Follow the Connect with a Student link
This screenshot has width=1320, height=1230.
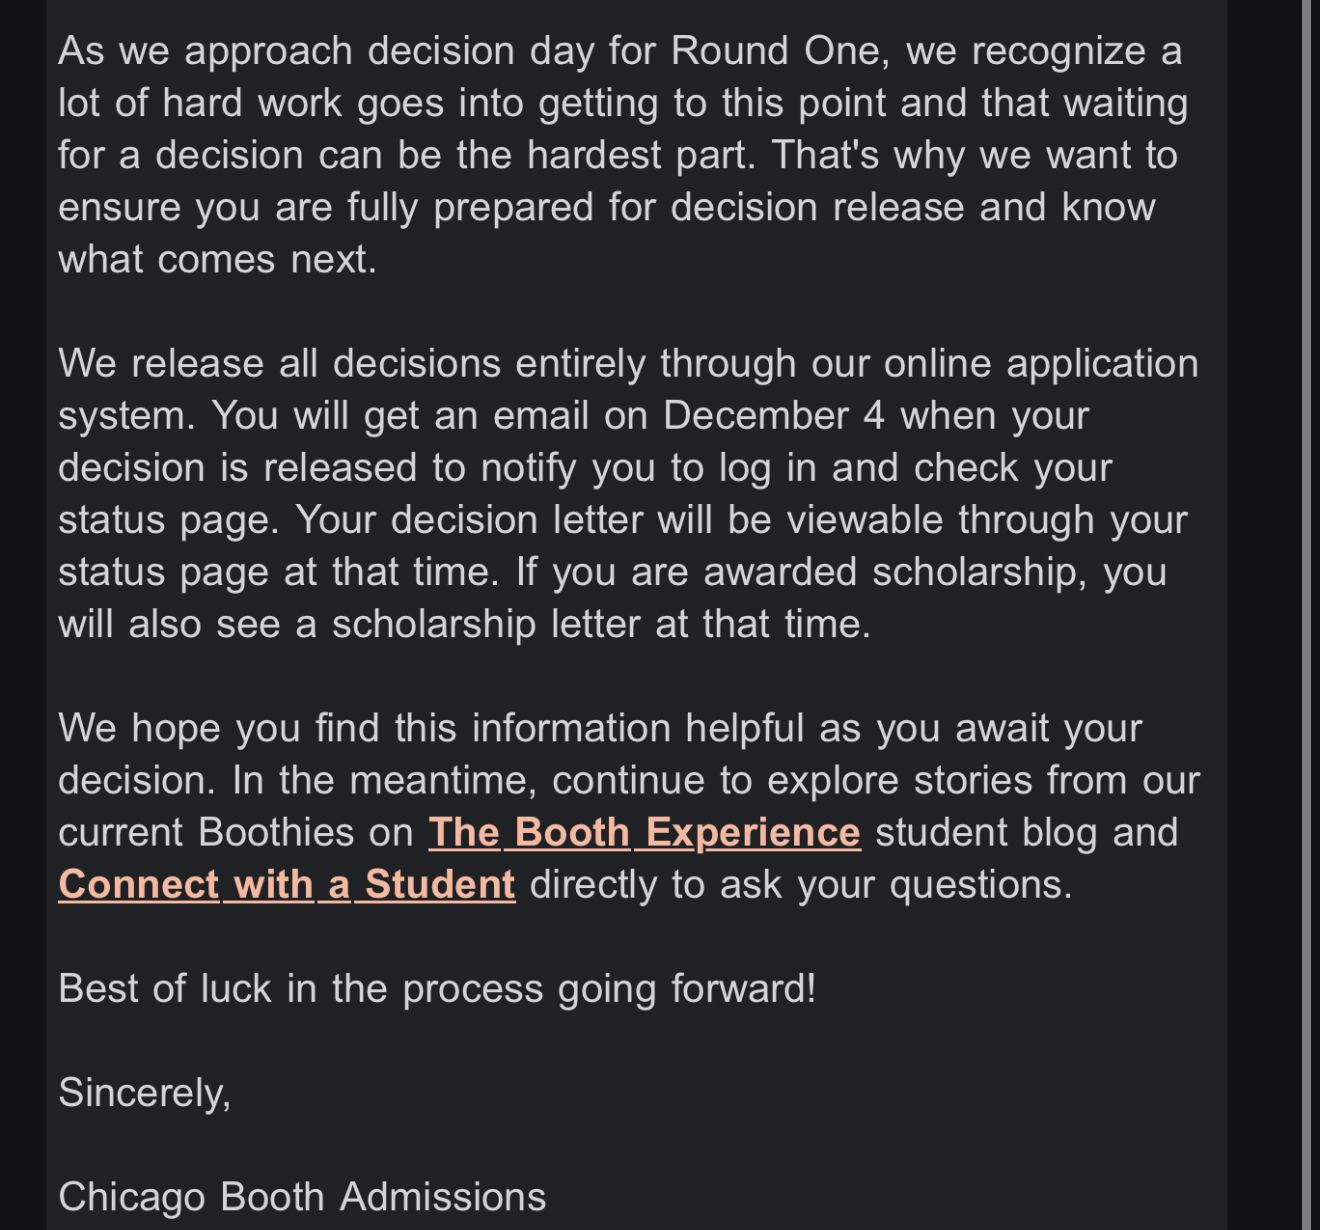pyautogui.click(x=287, y=884)
